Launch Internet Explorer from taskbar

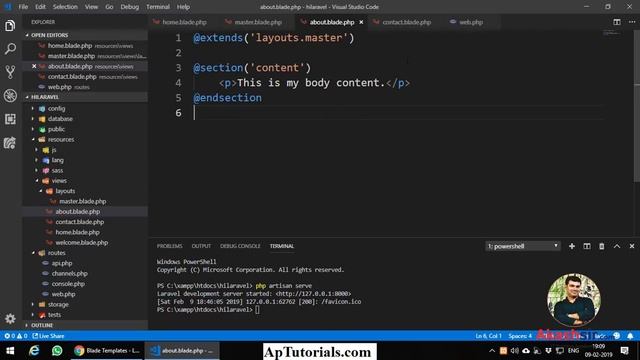click(x=34, y=351)
